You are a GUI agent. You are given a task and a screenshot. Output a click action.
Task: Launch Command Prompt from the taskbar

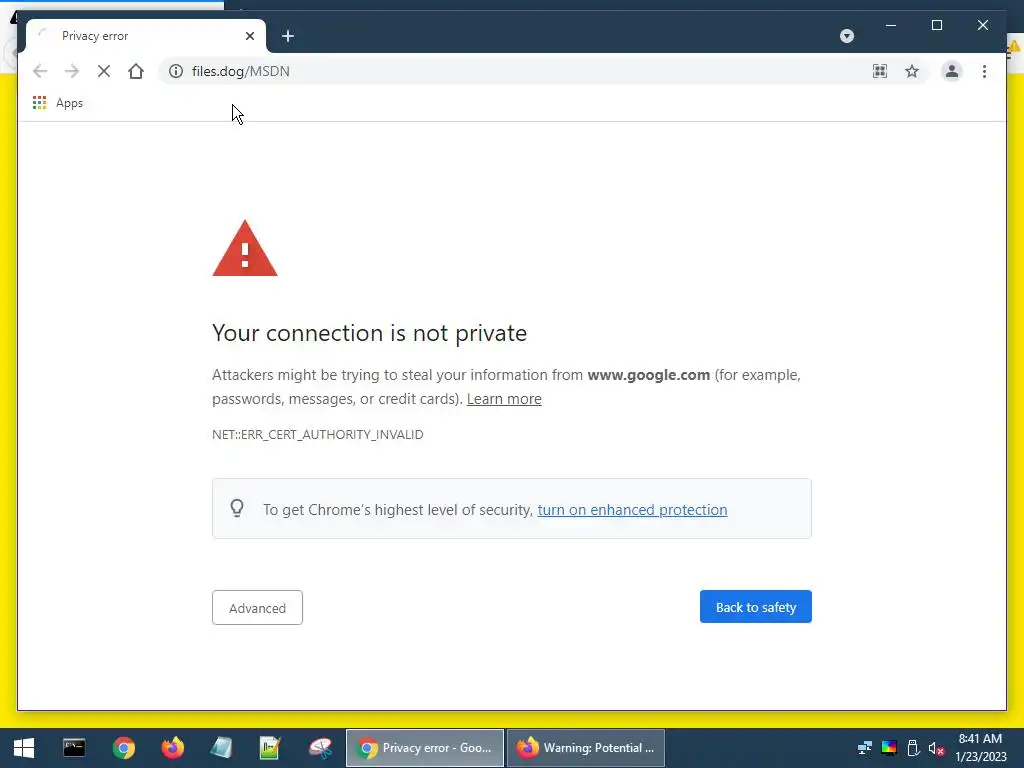[x=74, y=748]
